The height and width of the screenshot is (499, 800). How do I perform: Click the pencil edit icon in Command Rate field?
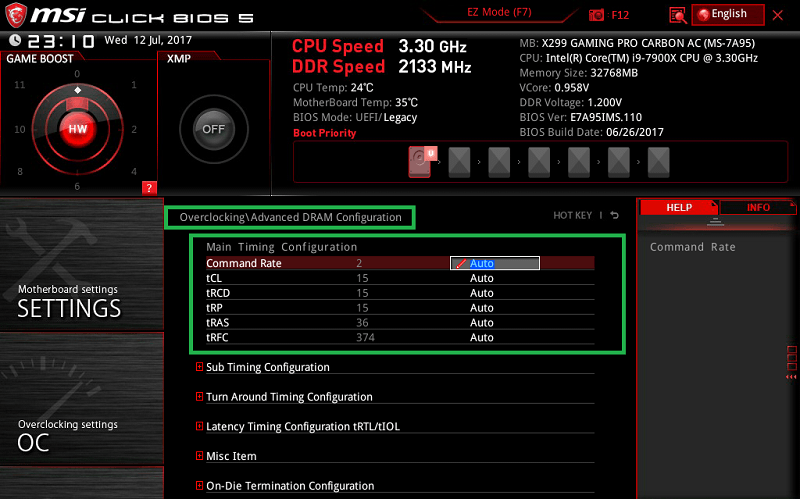(461, 264)
